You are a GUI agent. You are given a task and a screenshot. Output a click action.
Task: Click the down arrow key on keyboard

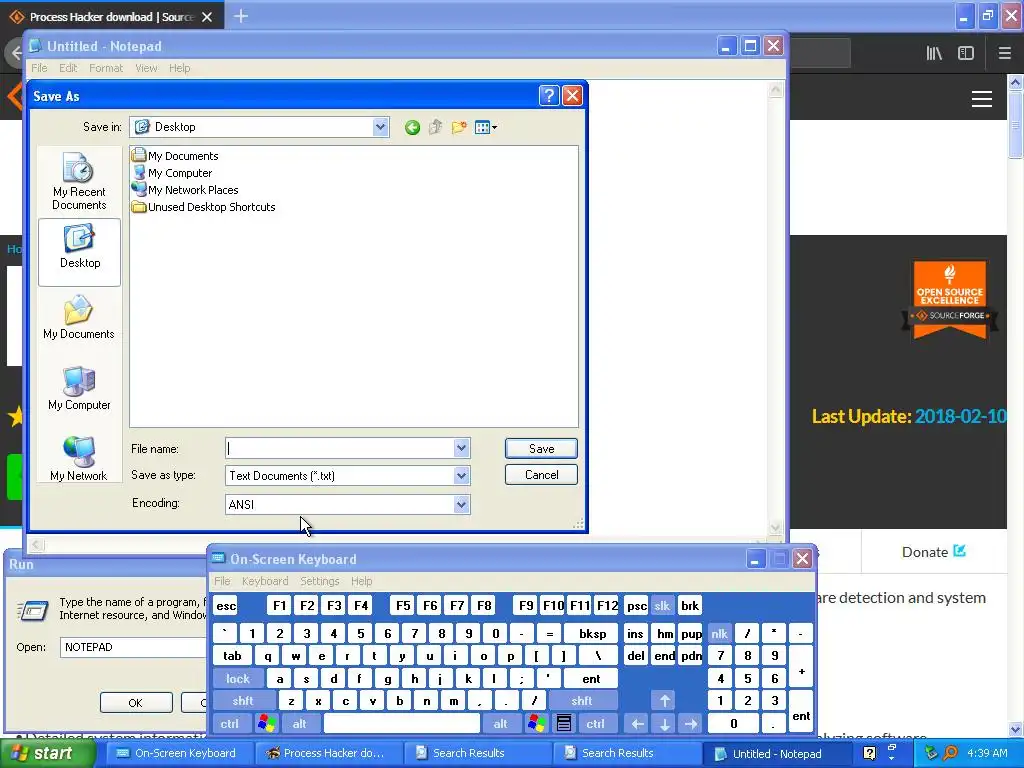point(665,724)
